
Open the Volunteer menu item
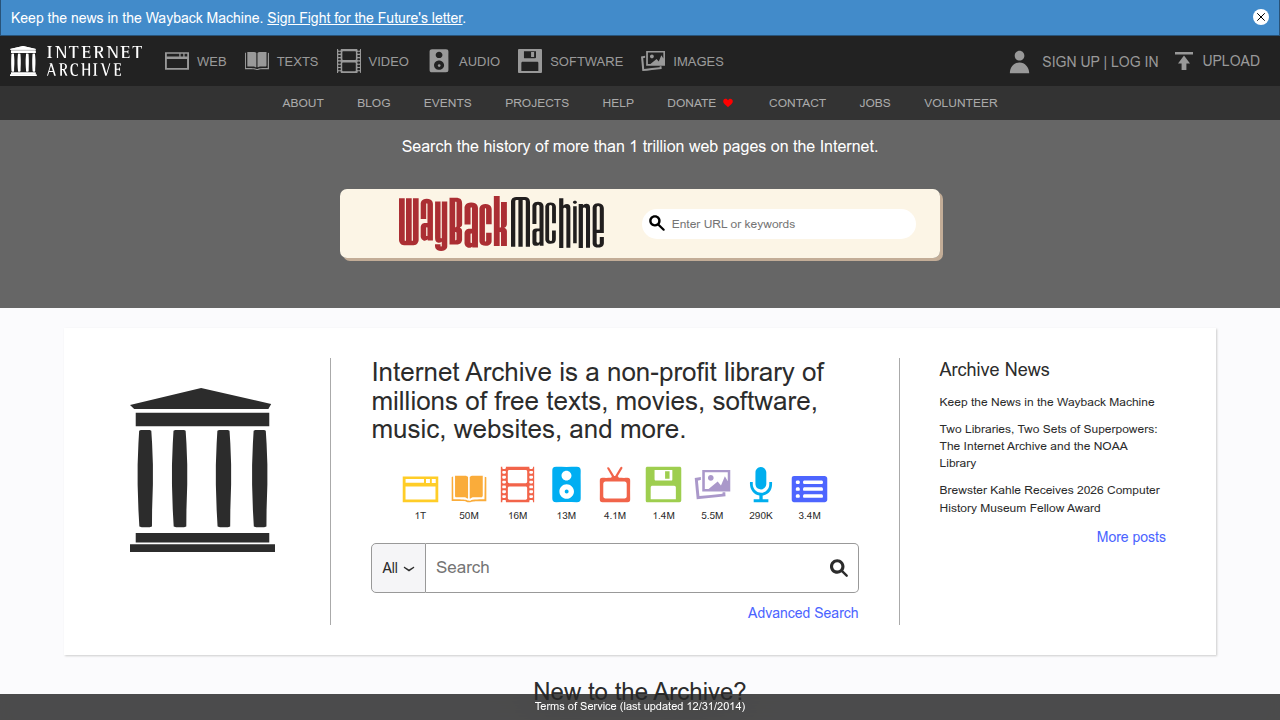[961, 103]
